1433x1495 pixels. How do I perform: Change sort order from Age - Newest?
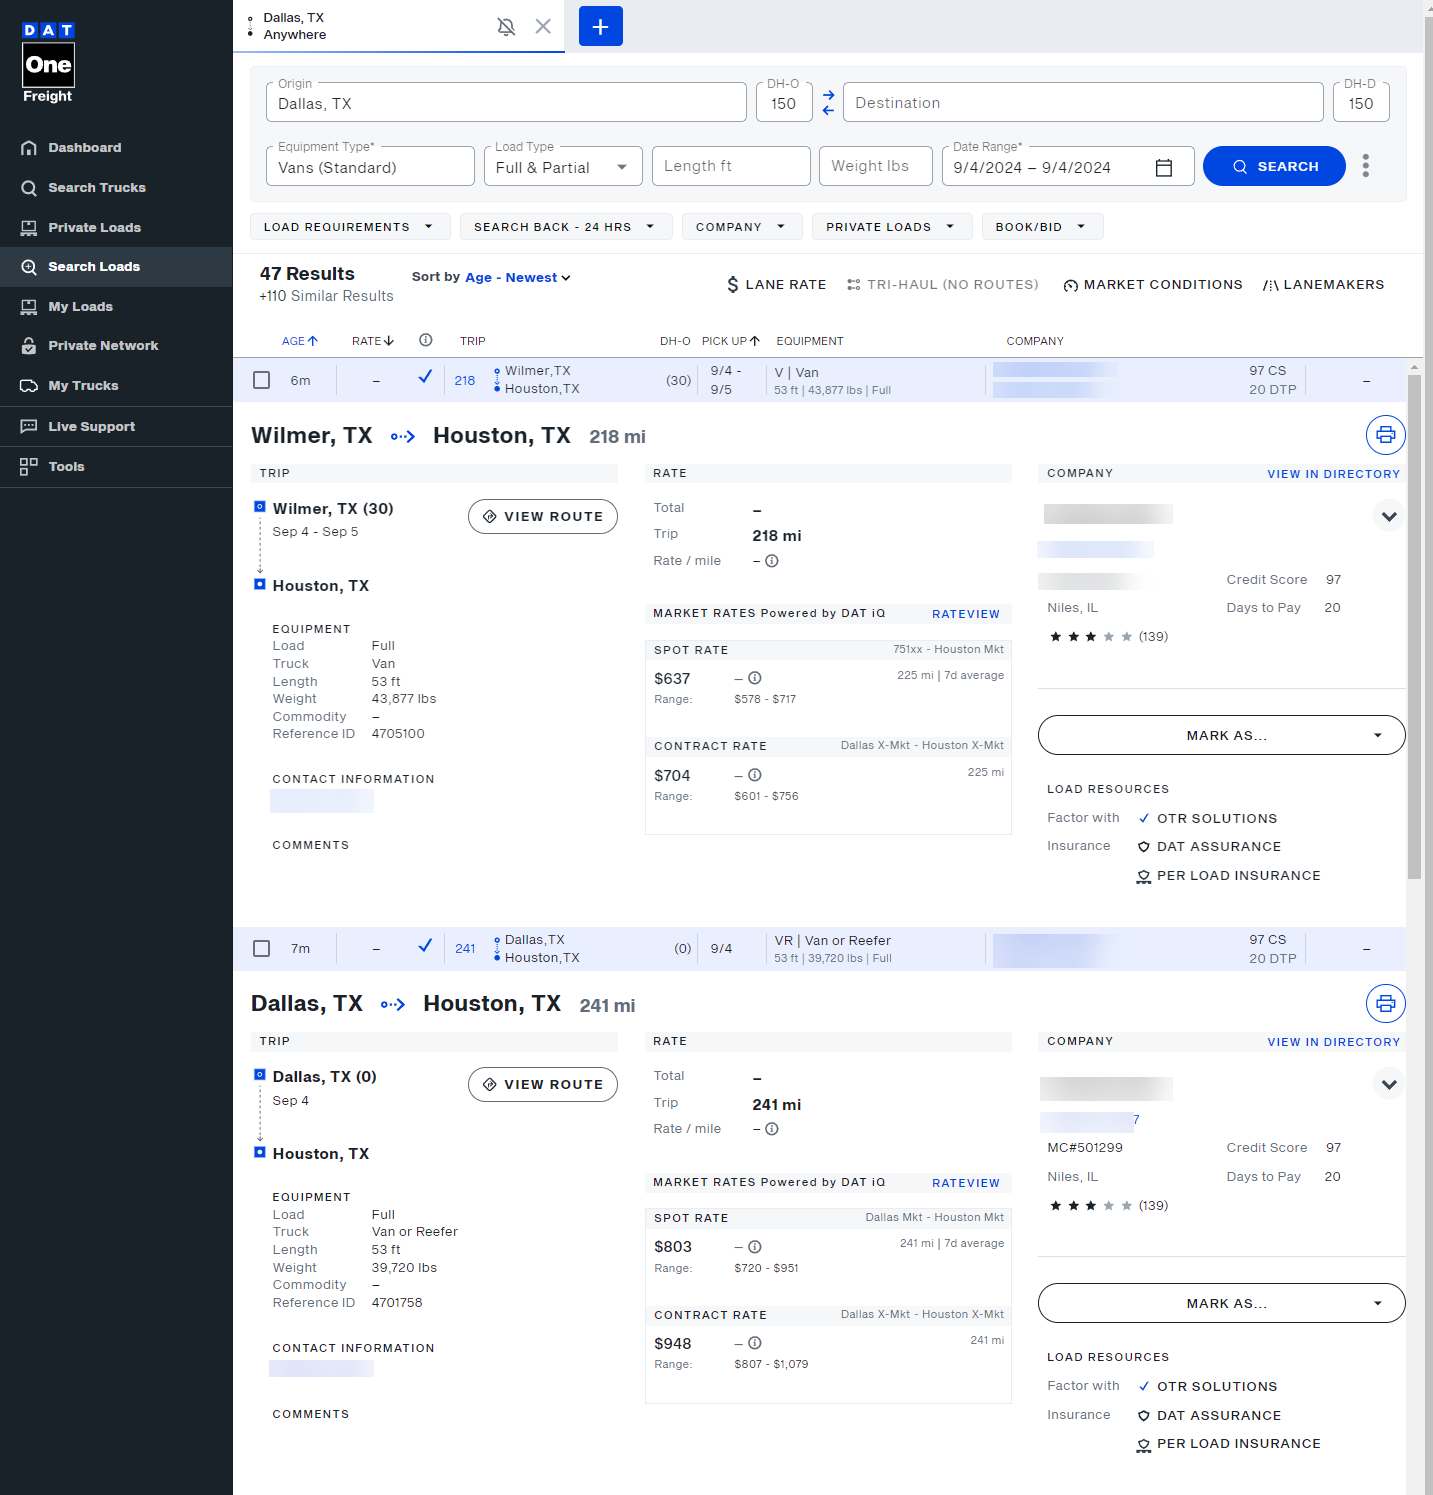click(518, 278)
